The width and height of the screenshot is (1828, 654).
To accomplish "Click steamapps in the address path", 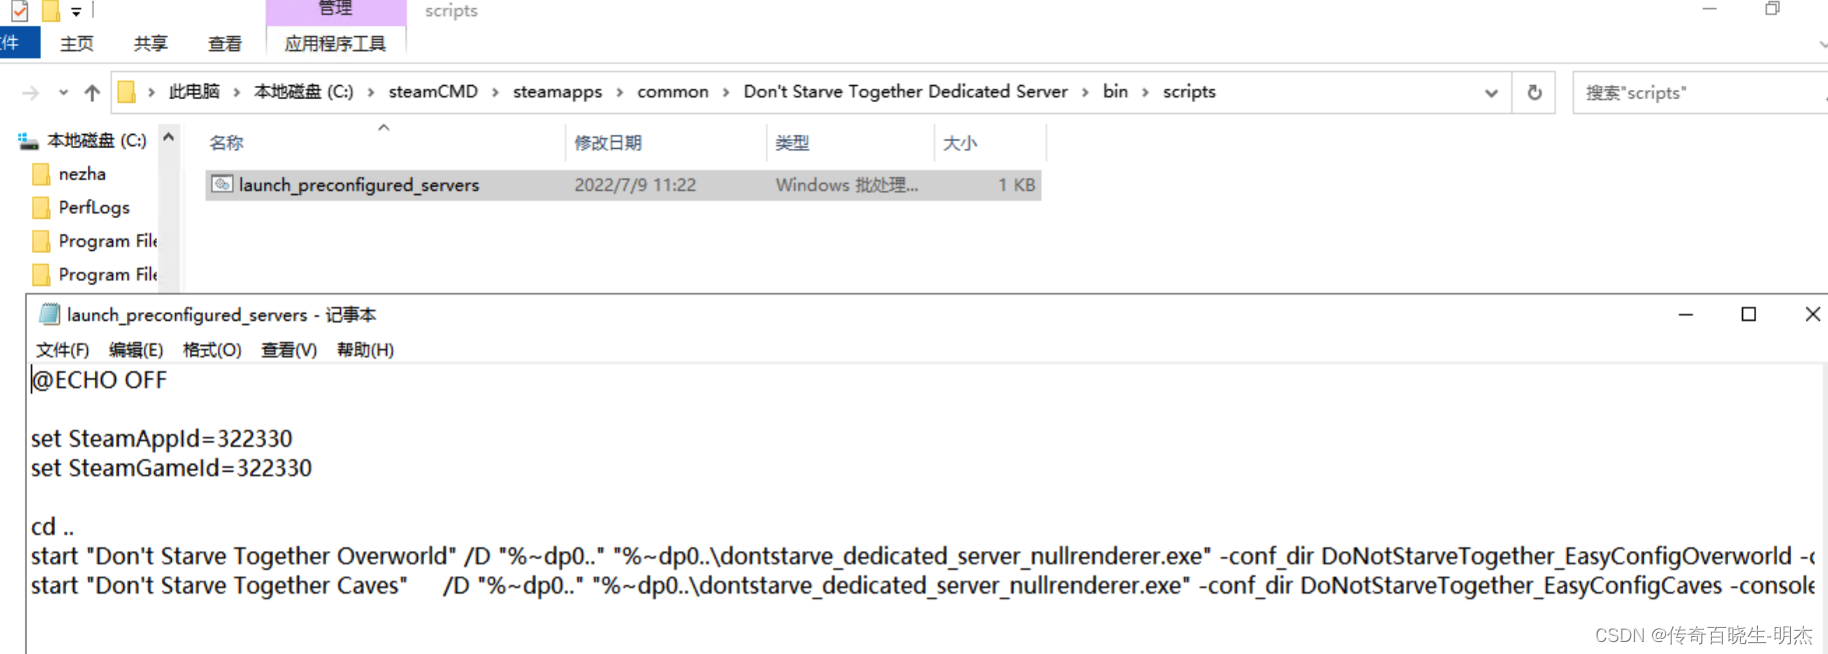I will (557, 92).
